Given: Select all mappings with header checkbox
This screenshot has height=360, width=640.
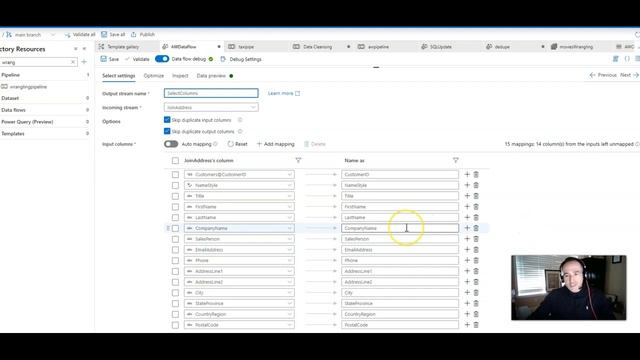Looking at the screenshot, I should [175, 160].
